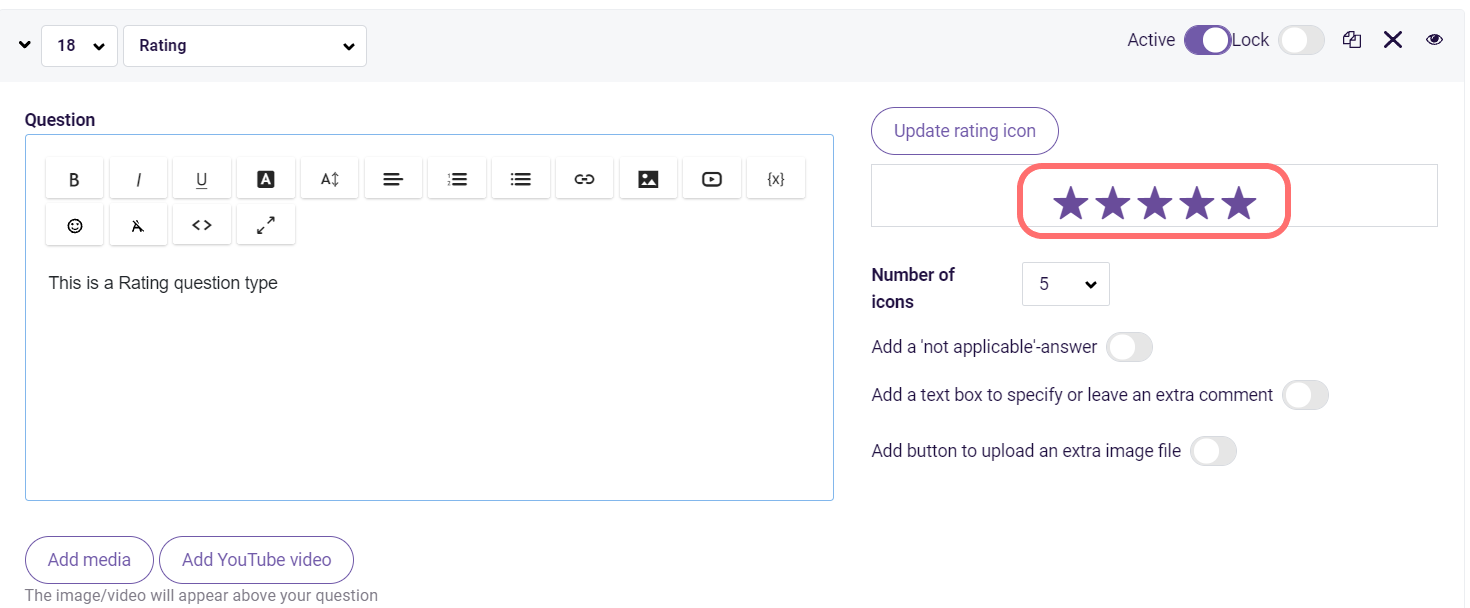The height and width of the screenshot is (608, 1470).
Task: Open the text color picker icon
Action: coord(265,178)
